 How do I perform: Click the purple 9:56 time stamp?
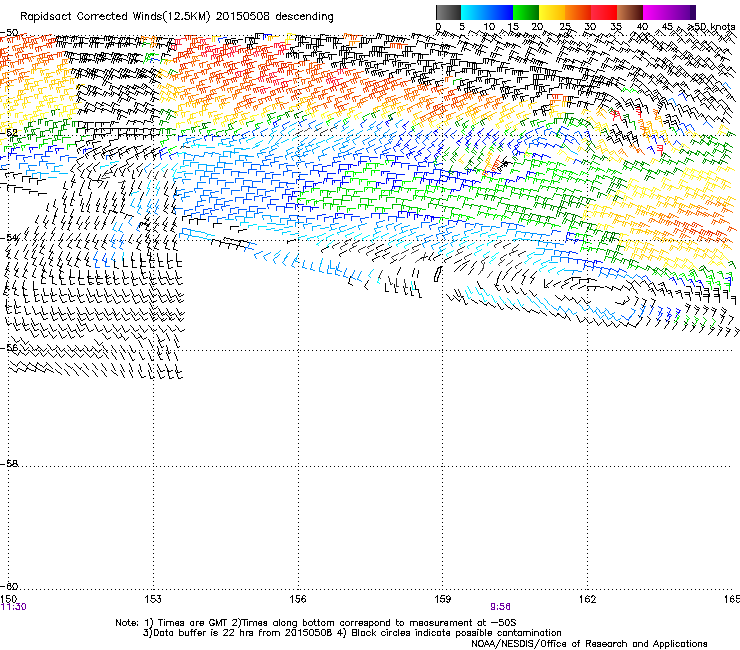point(500,607)
